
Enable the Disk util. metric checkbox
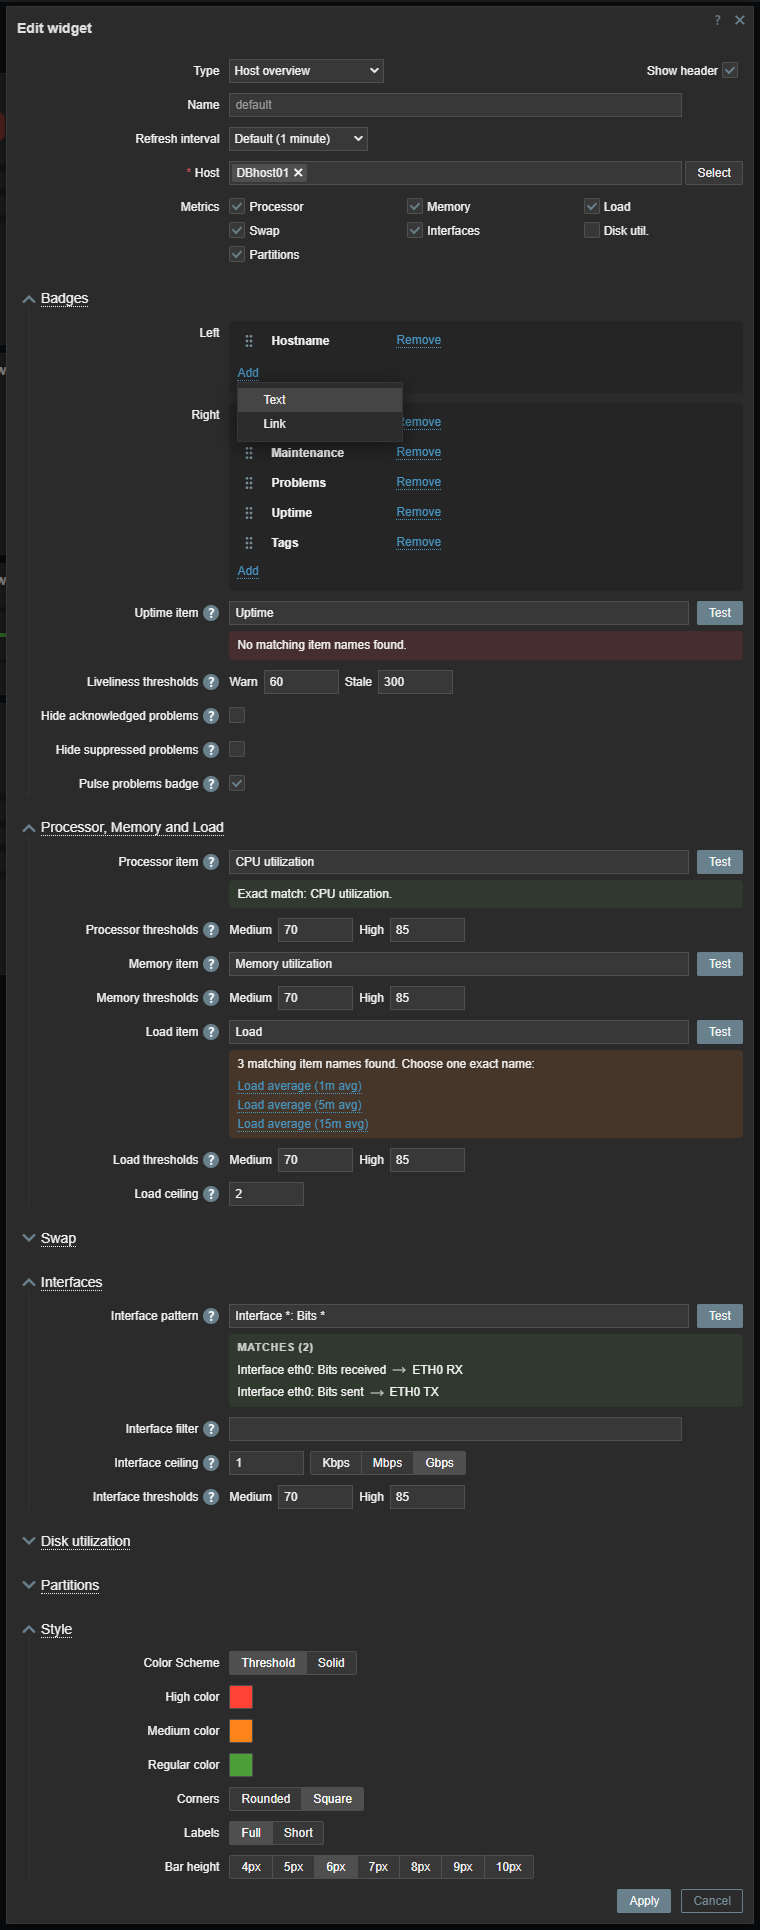pos(592,231)
